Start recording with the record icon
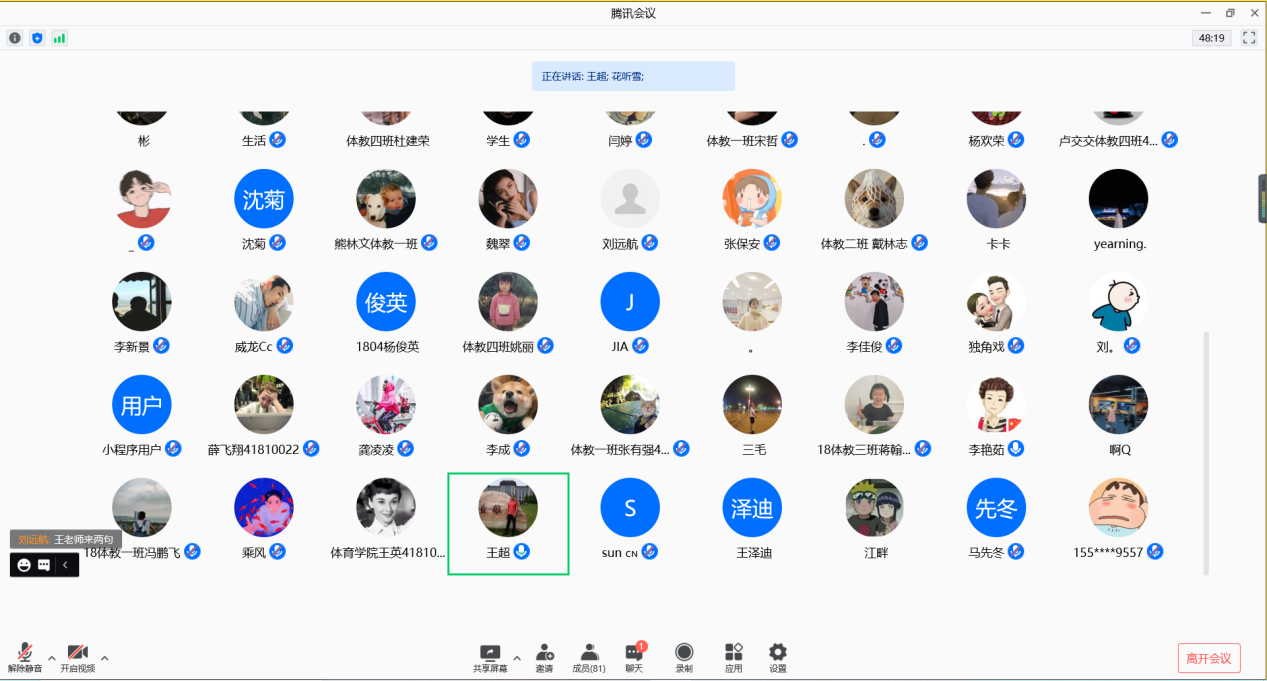This screenshot has height=681, width=1267. pyautogui.click(x=684, y=652)
